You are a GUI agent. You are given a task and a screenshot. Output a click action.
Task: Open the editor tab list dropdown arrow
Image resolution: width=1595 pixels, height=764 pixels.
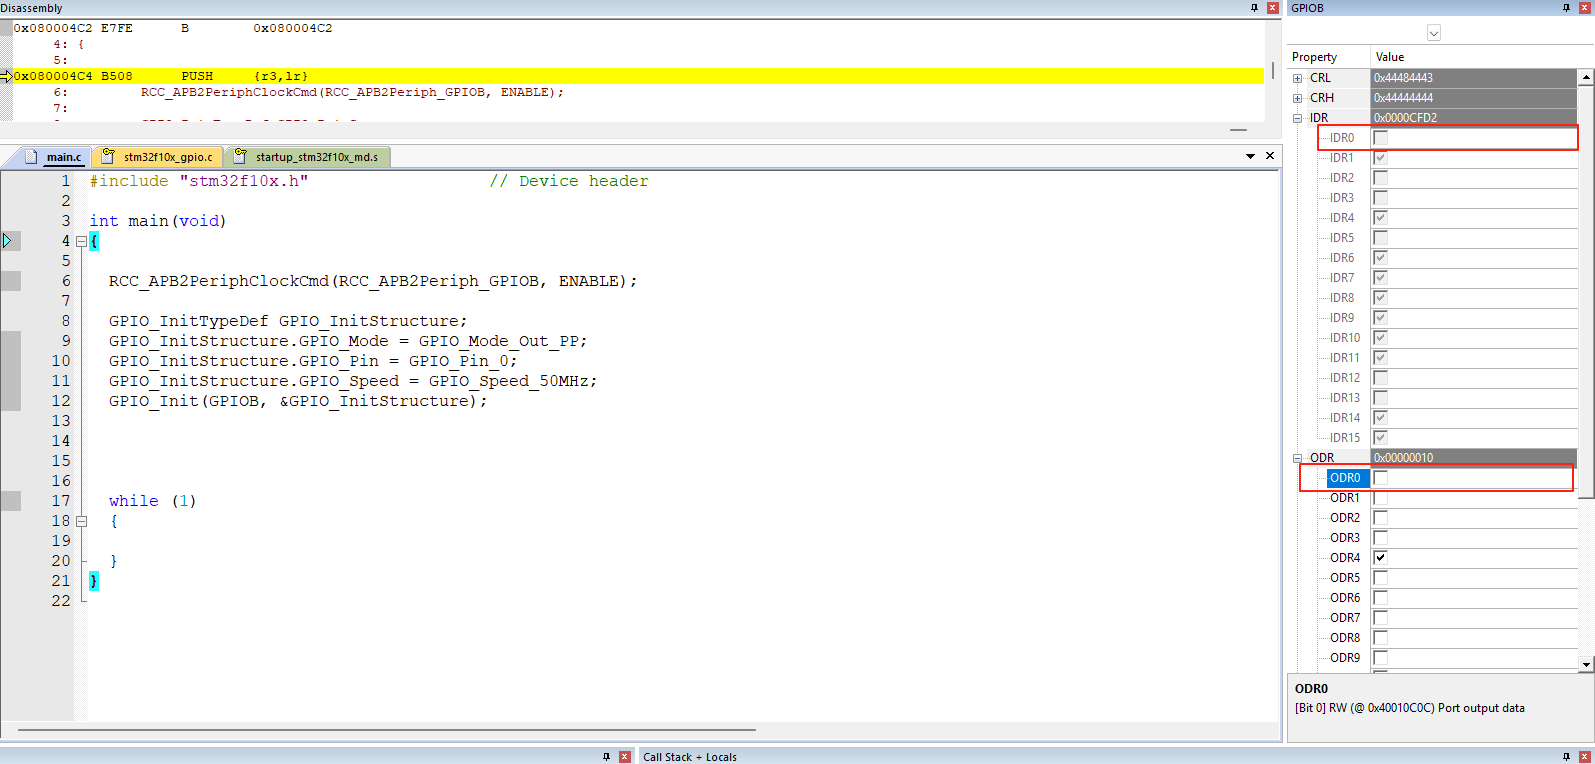[x=1250, y=156]
